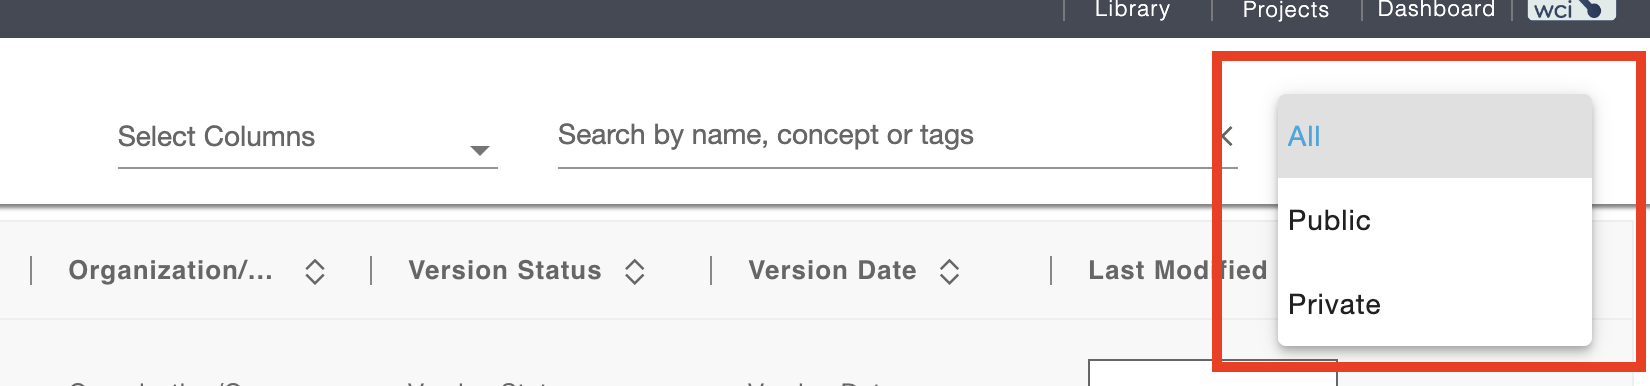Open Select Columns dropdown arrow

click(x=480, y=150)
